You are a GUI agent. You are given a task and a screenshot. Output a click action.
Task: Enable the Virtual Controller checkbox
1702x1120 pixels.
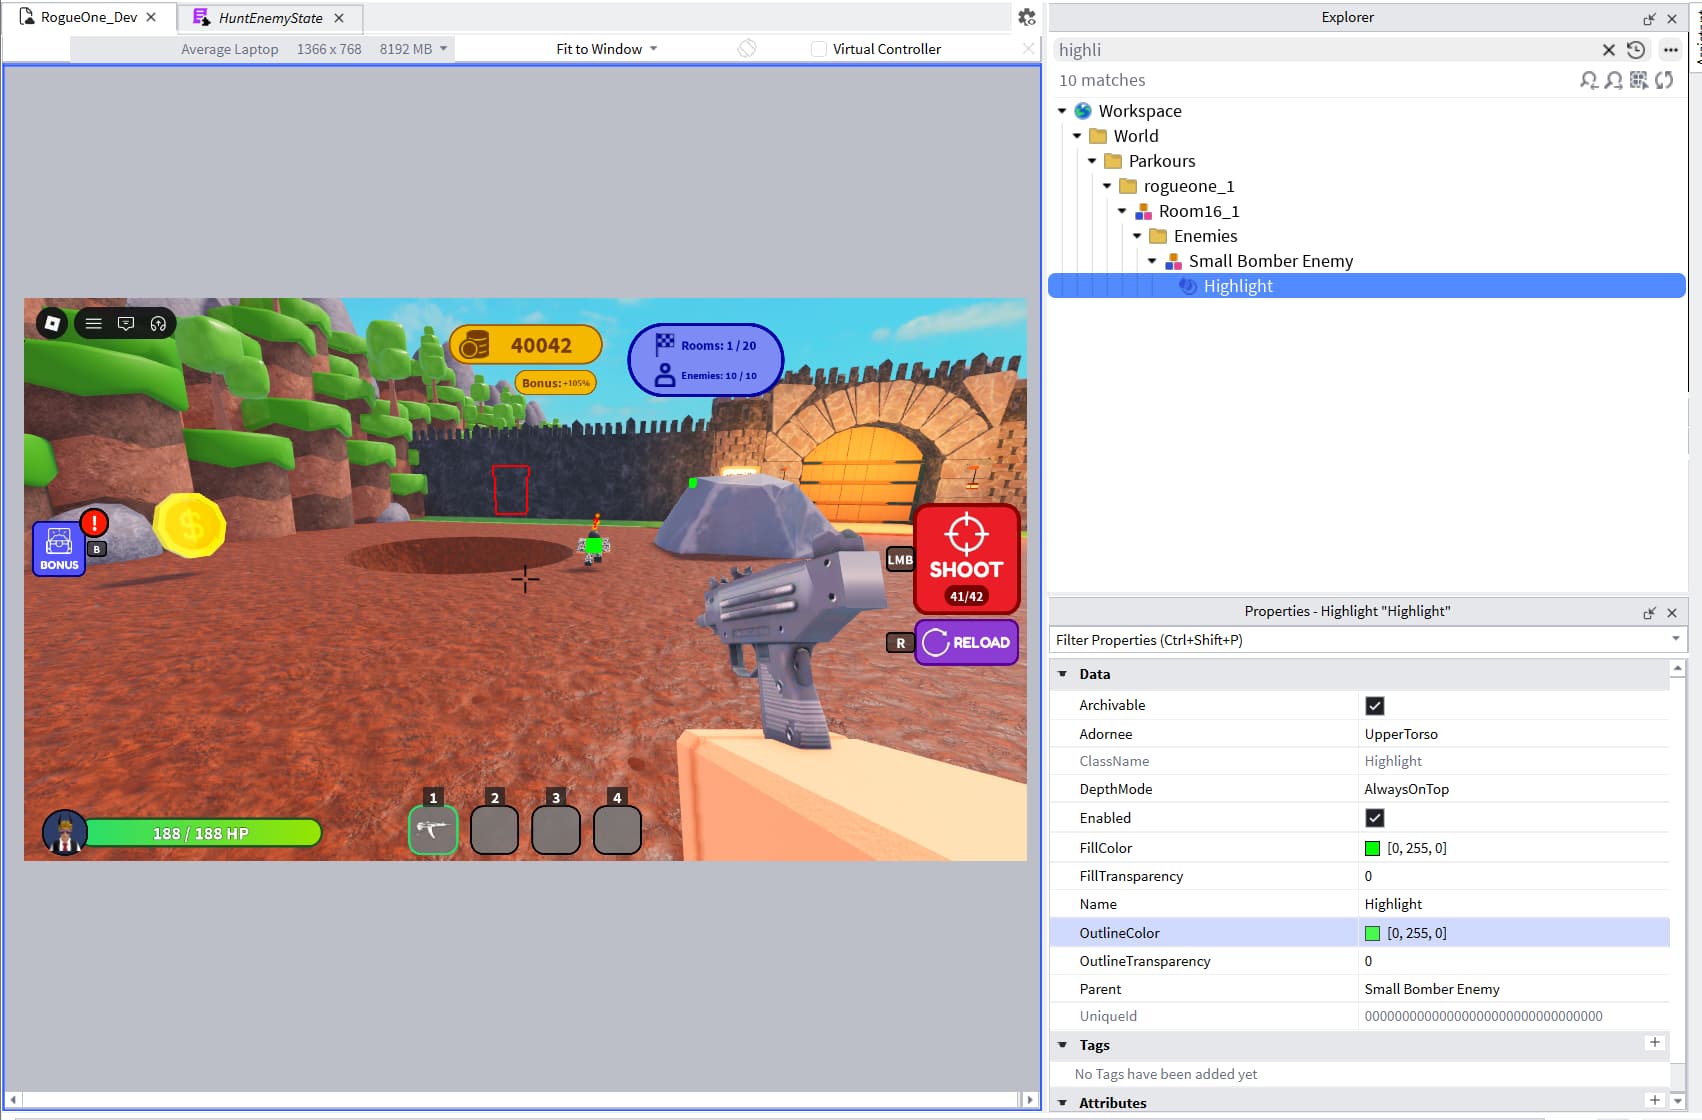tap(819, 49)
